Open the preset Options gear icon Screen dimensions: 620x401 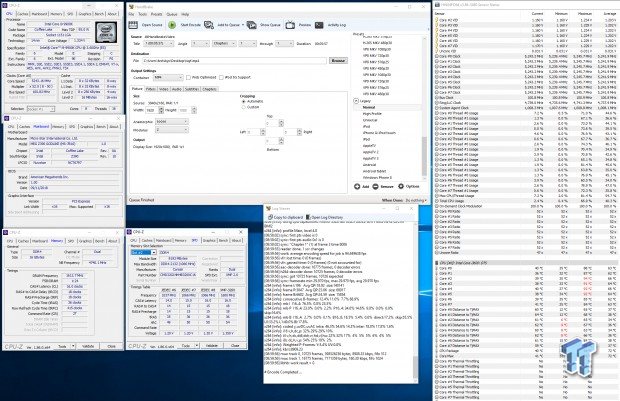click(x=401, y=186)
